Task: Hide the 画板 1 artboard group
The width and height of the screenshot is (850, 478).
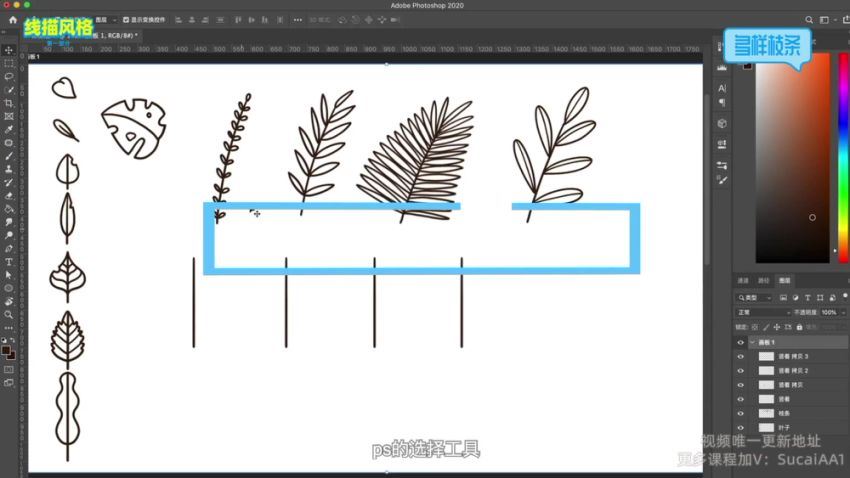Action: point(740,342)
